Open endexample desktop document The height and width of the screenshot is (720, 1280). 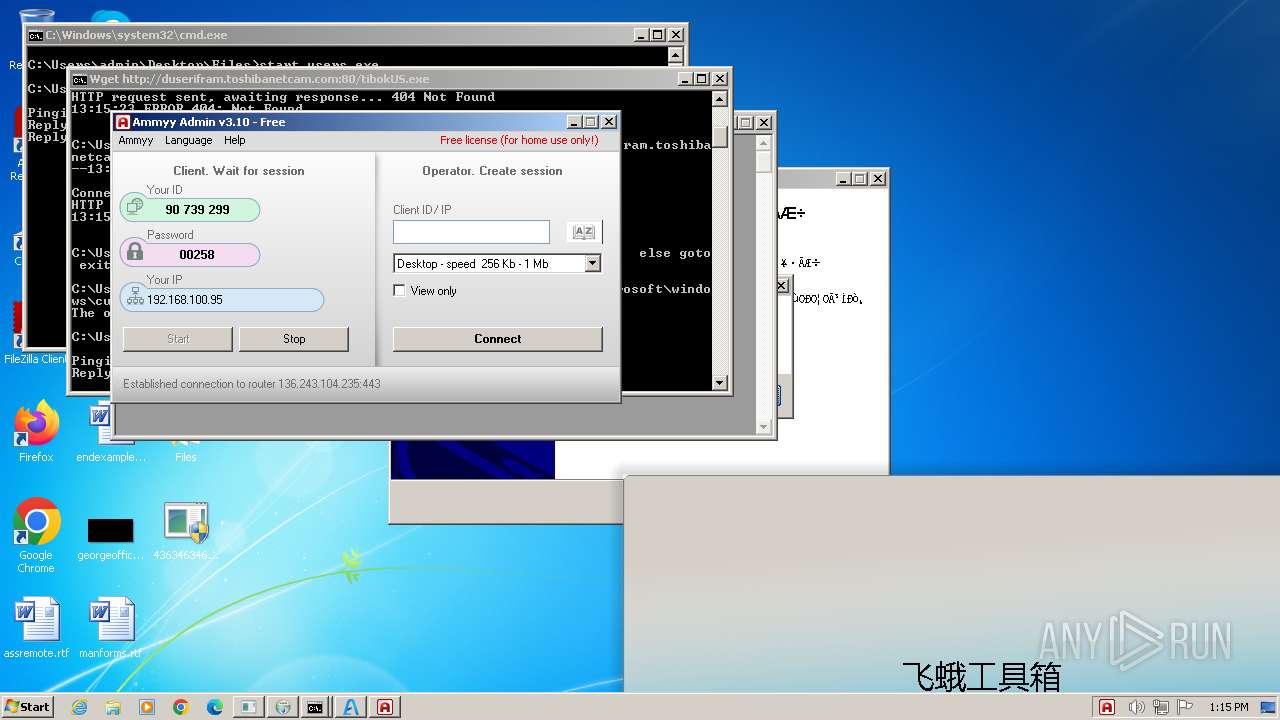click(x=110, y=432)
